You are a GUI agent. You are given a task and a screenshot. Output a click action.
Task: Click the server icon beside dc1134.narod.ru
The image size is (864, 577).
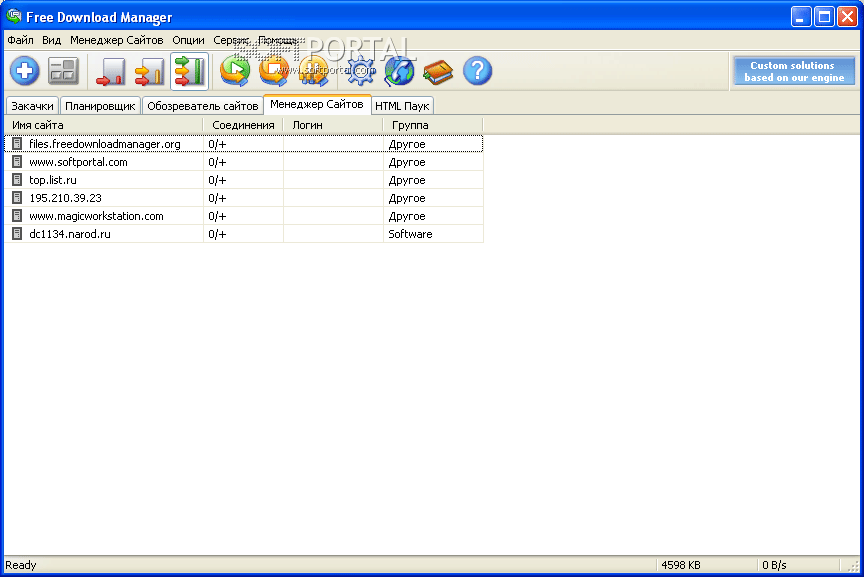coord(17,234)
